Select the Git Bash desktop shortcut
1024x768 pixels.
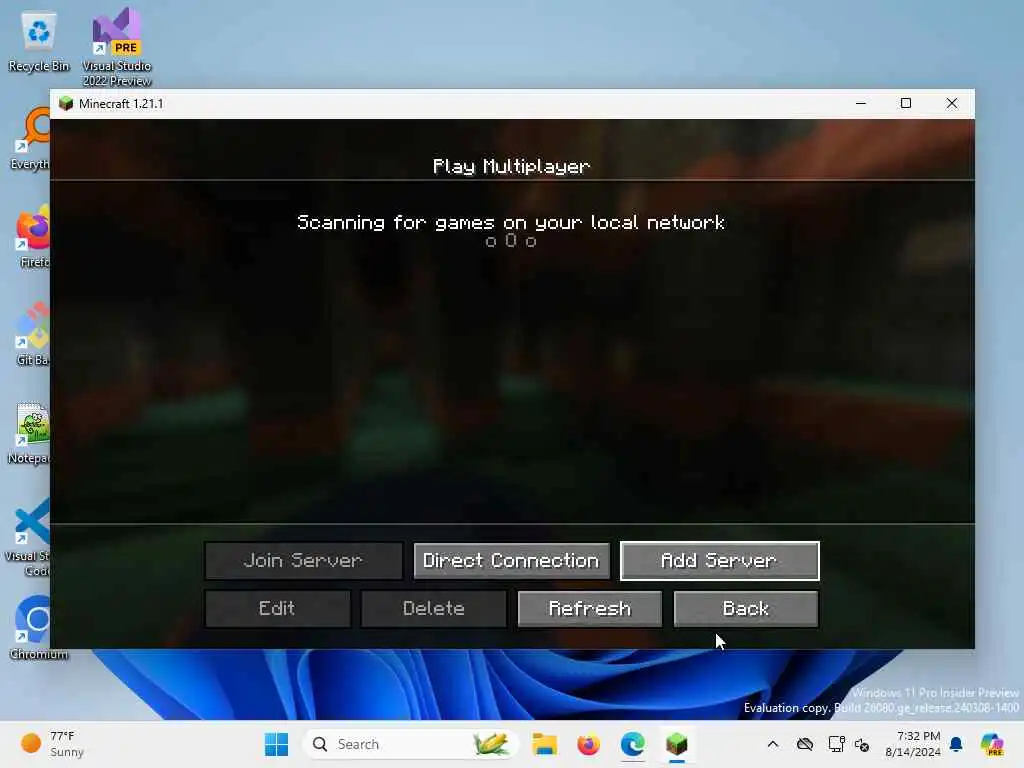pyautogui.click(x=31, y=334)
